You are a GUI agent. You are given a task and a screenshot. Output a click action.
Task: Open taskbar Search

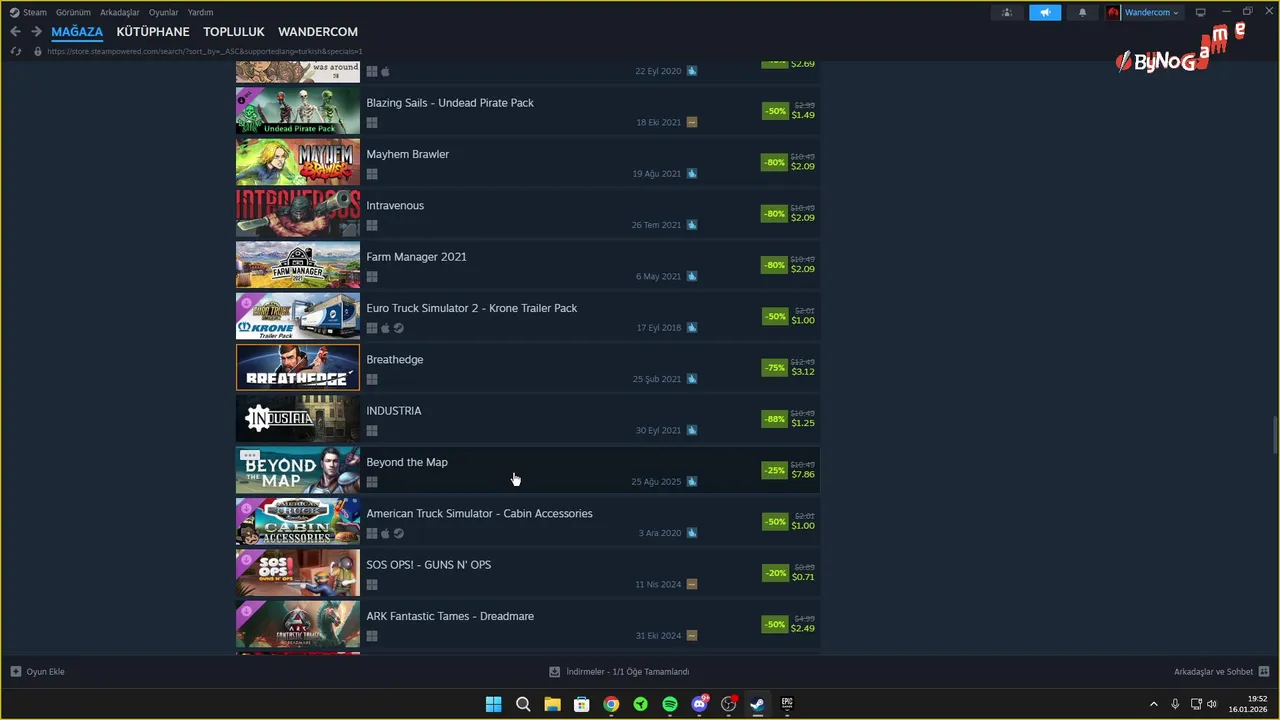click(523, 704)
